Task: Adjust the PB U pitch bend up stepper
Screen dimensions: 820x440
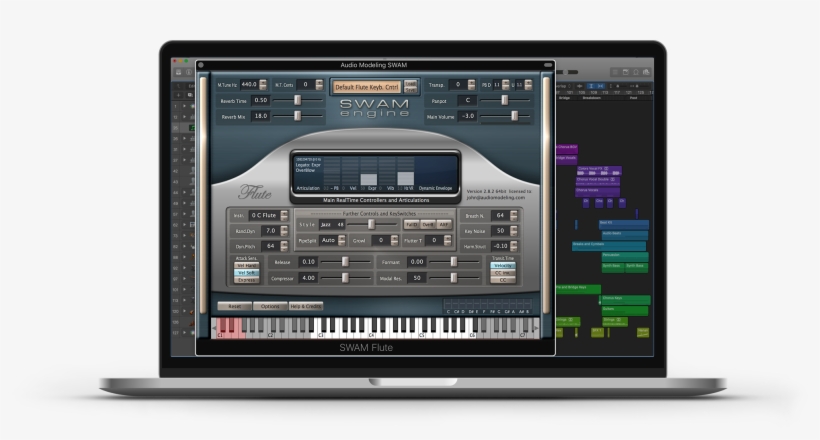Action: [x=528, y=85]
